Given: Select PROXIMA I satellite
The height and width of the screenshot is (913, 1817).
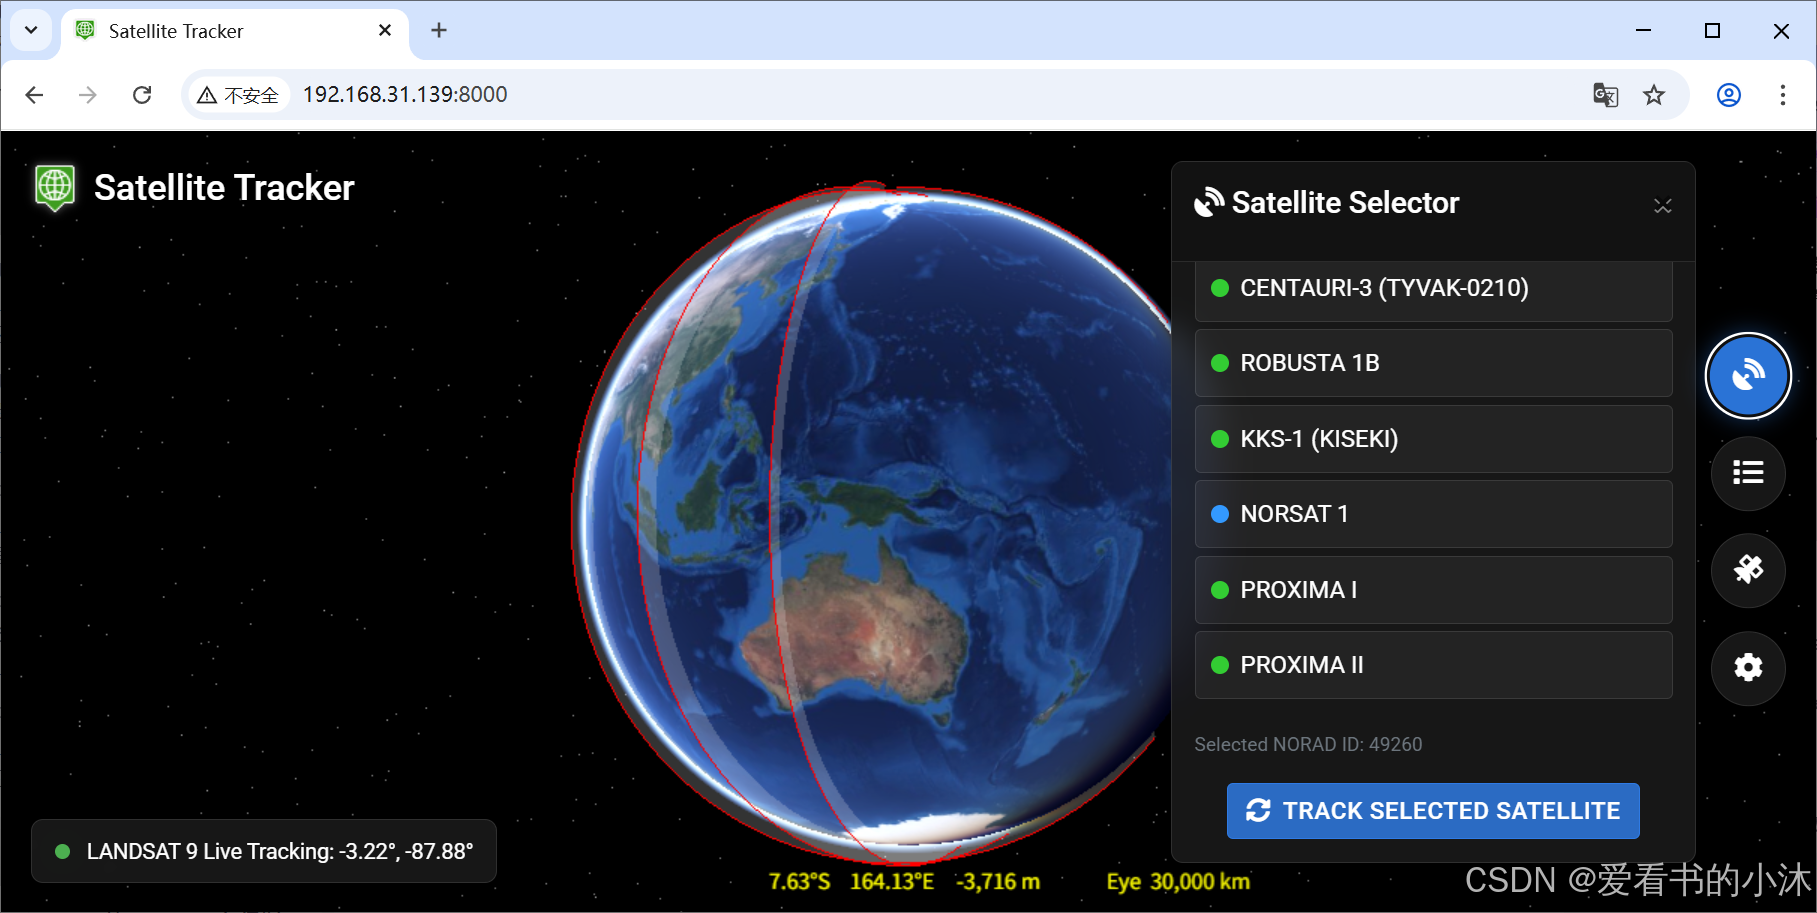Looking at the screenshot, I should point(1433,590).
